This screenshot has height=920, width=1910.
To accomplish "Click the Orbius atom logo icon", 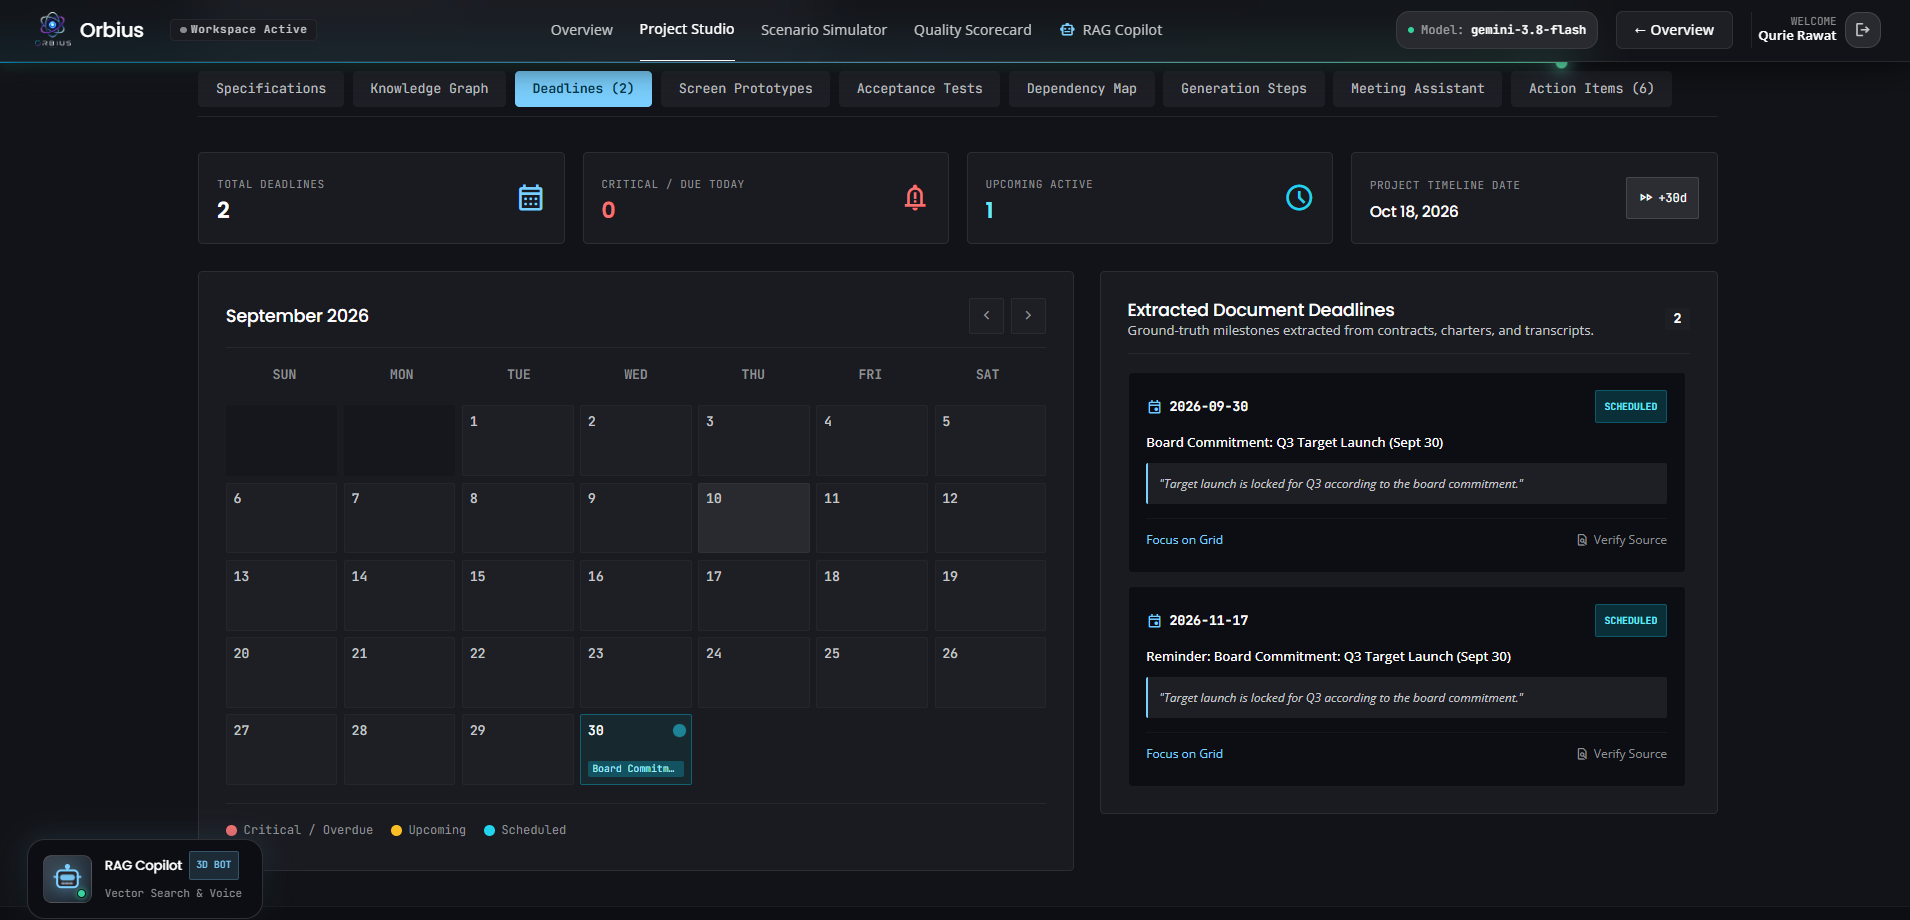I will click(x=53, y=27).
